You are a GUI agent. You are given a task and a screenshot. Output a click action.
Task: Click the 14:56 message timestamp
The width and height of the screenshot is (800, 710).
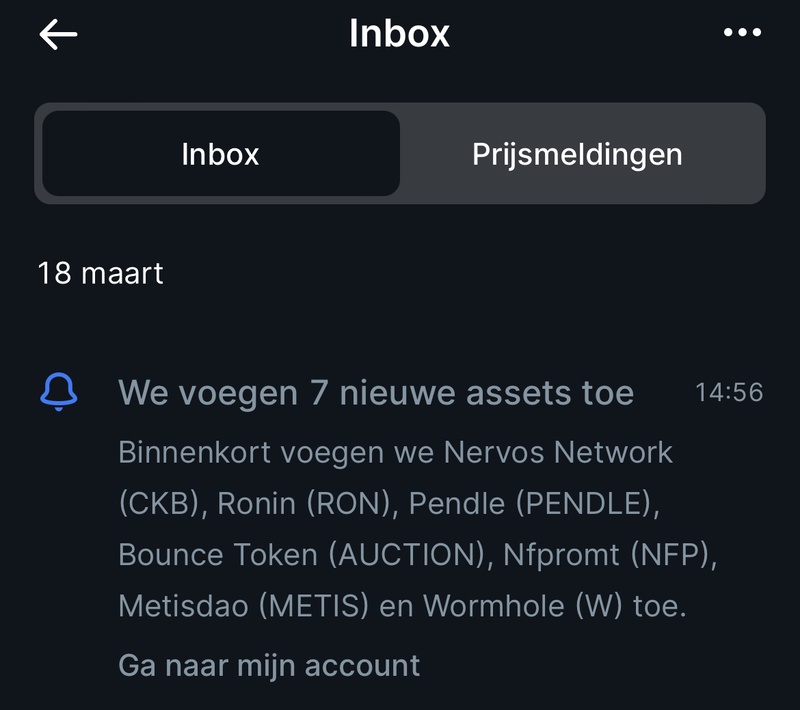tap(729, 393)
